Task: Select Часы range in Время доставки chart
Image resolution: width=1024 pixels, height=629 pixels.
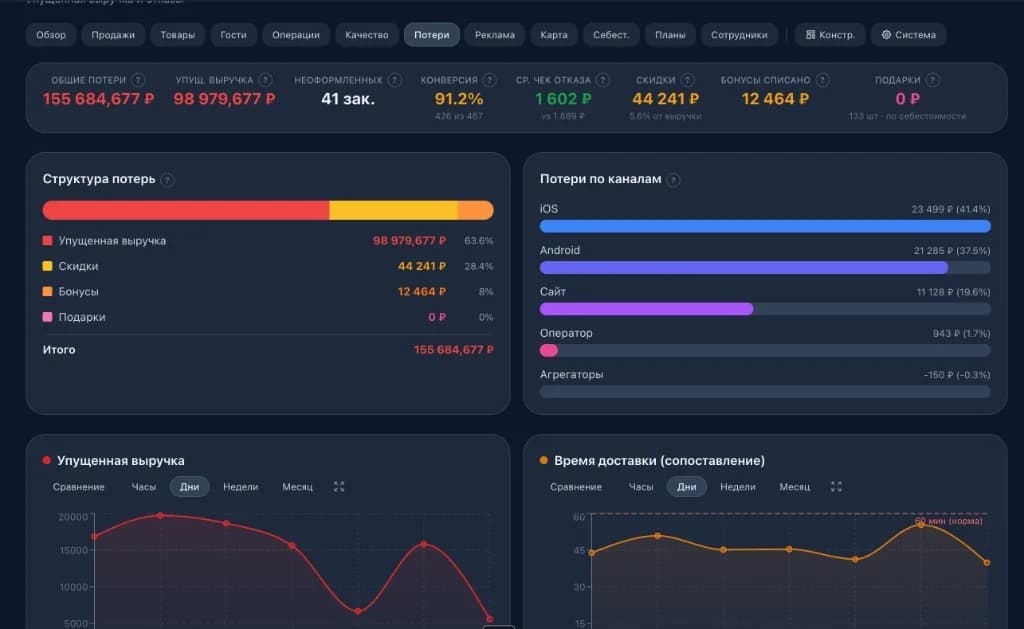Action: pyautogui.click(x=641, y=487)
